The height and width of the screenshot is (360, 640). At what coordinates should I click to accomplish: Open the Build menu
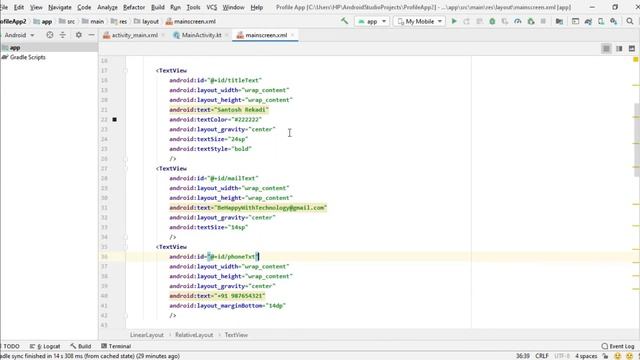(158, 7)
